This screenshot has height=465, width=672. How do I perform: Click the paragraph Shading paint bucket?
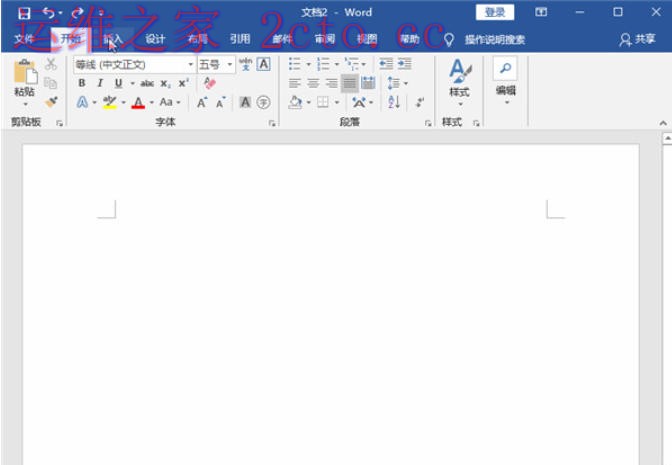tap(295, 102)
